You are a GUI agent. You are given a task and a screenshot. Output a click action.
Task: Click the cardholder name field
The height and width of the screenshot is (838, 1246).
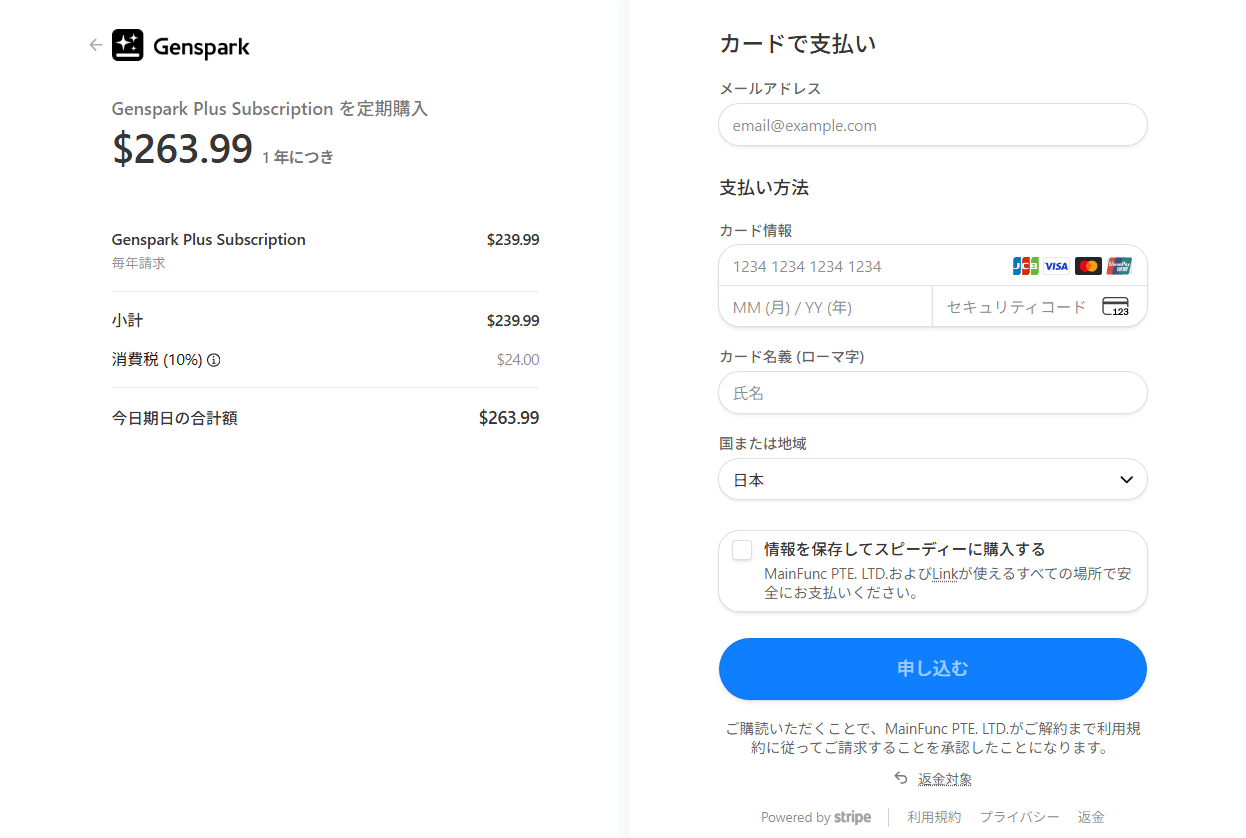pos(932,393)
